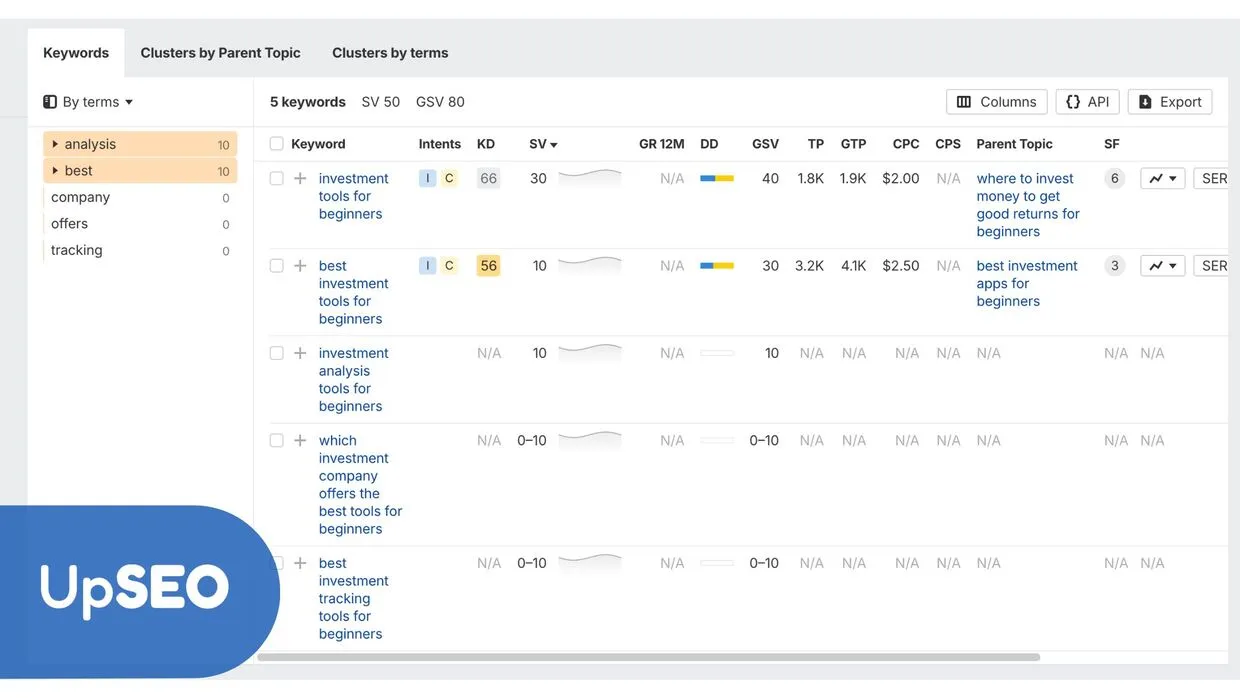The image size is (1240, 698).
Task: Open the Columns configuration icon
Action: coord(962,101)
